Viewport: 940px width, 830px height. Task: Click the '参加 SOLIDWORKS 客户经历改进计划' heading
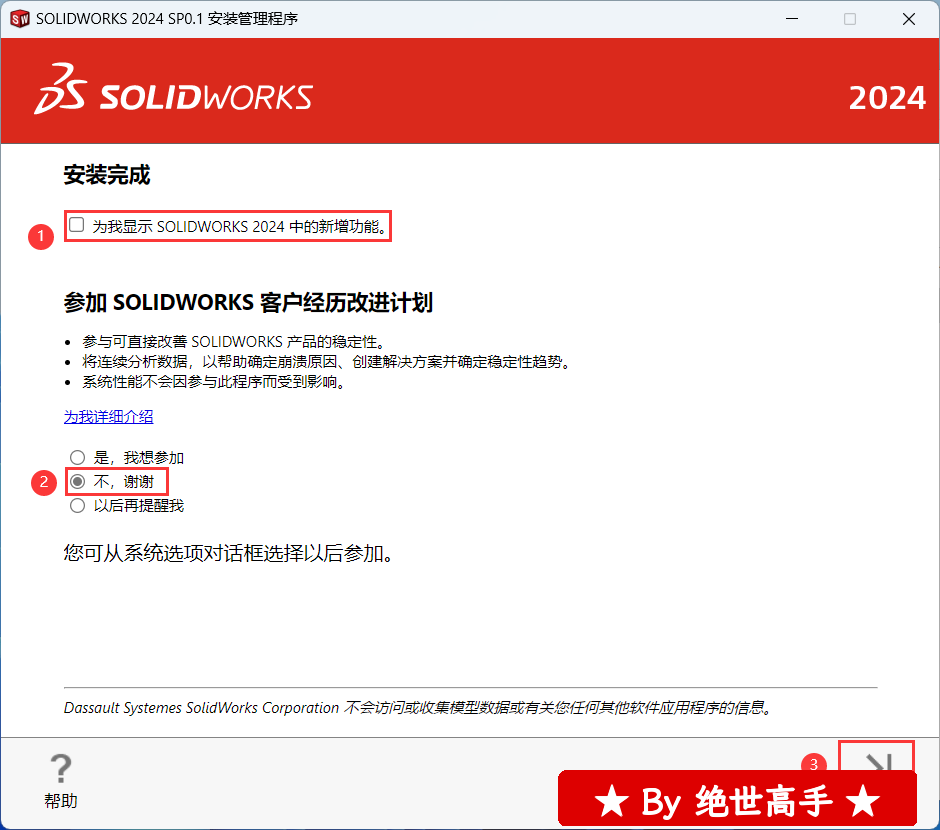[248, 303]
